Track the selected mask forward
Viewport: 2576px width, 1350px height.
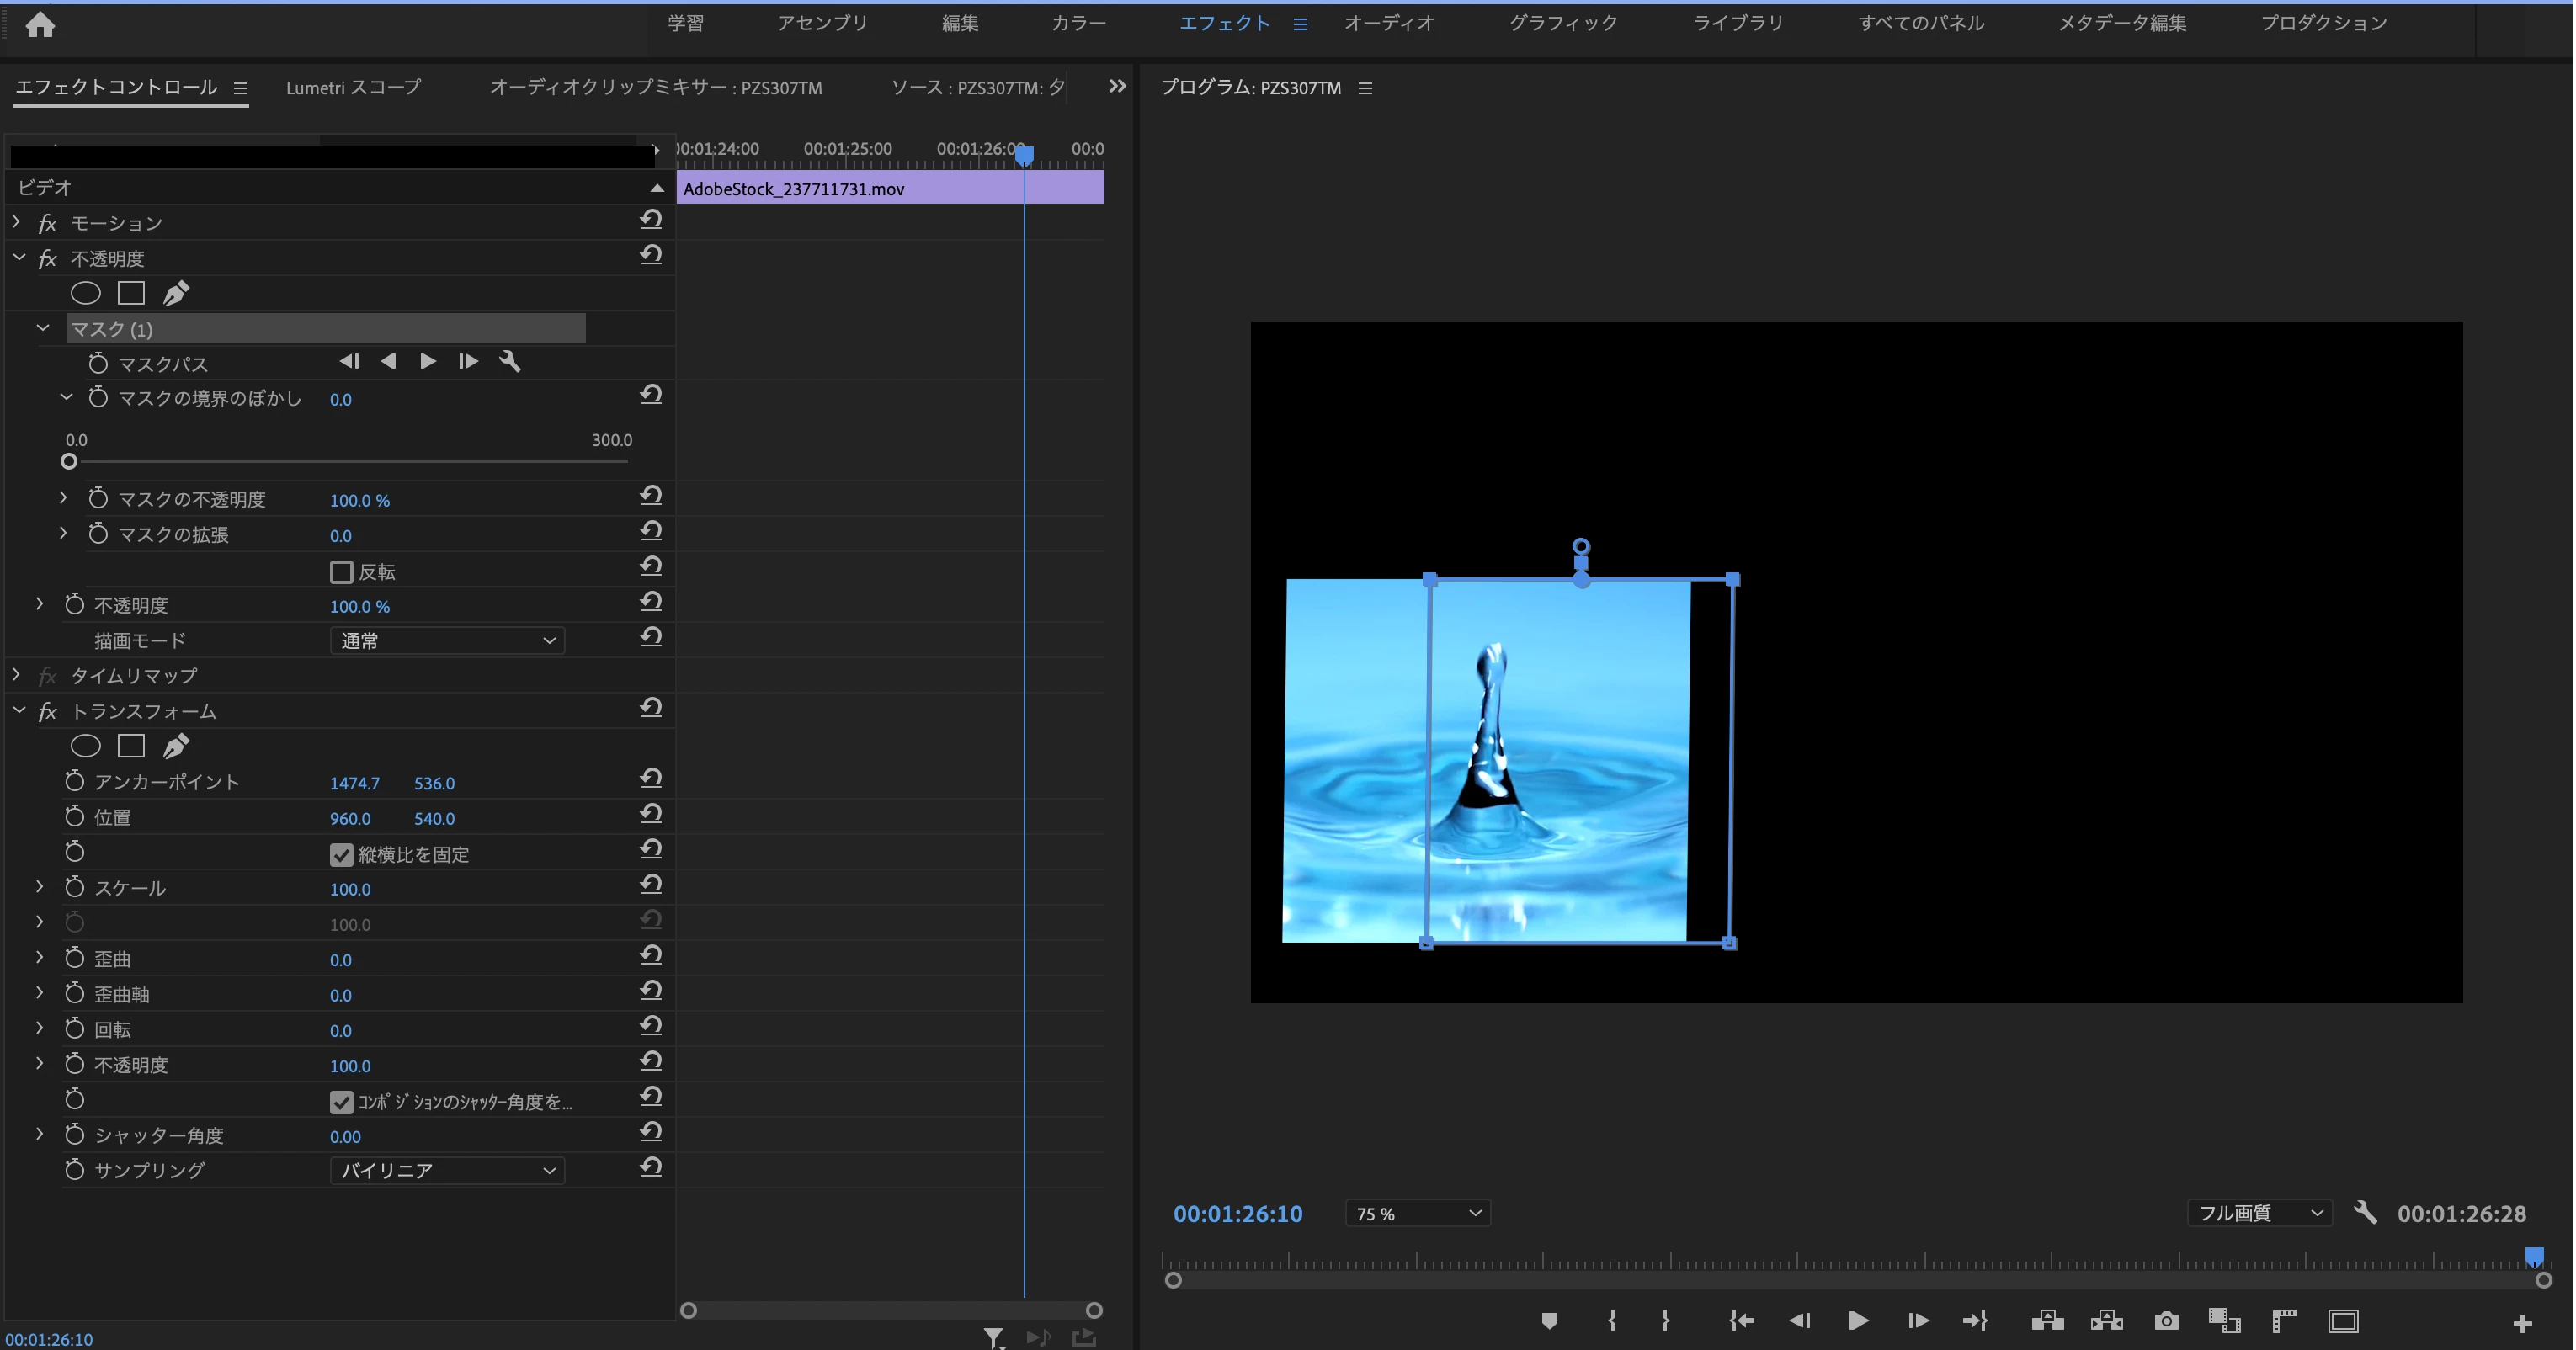click(428, 362)
